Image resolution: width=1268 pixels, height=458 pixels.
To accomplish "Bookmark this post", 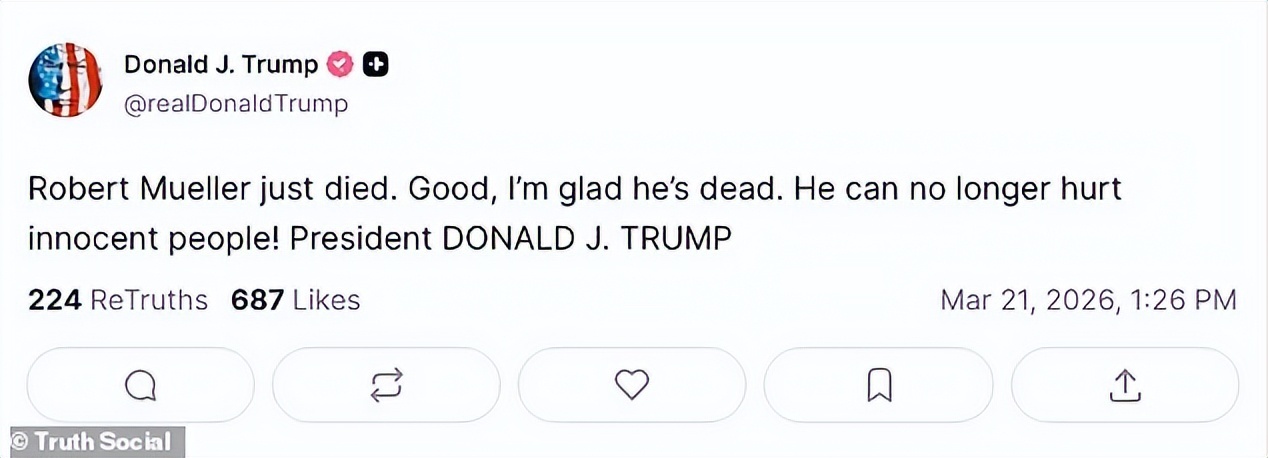I will coord(877,384).
